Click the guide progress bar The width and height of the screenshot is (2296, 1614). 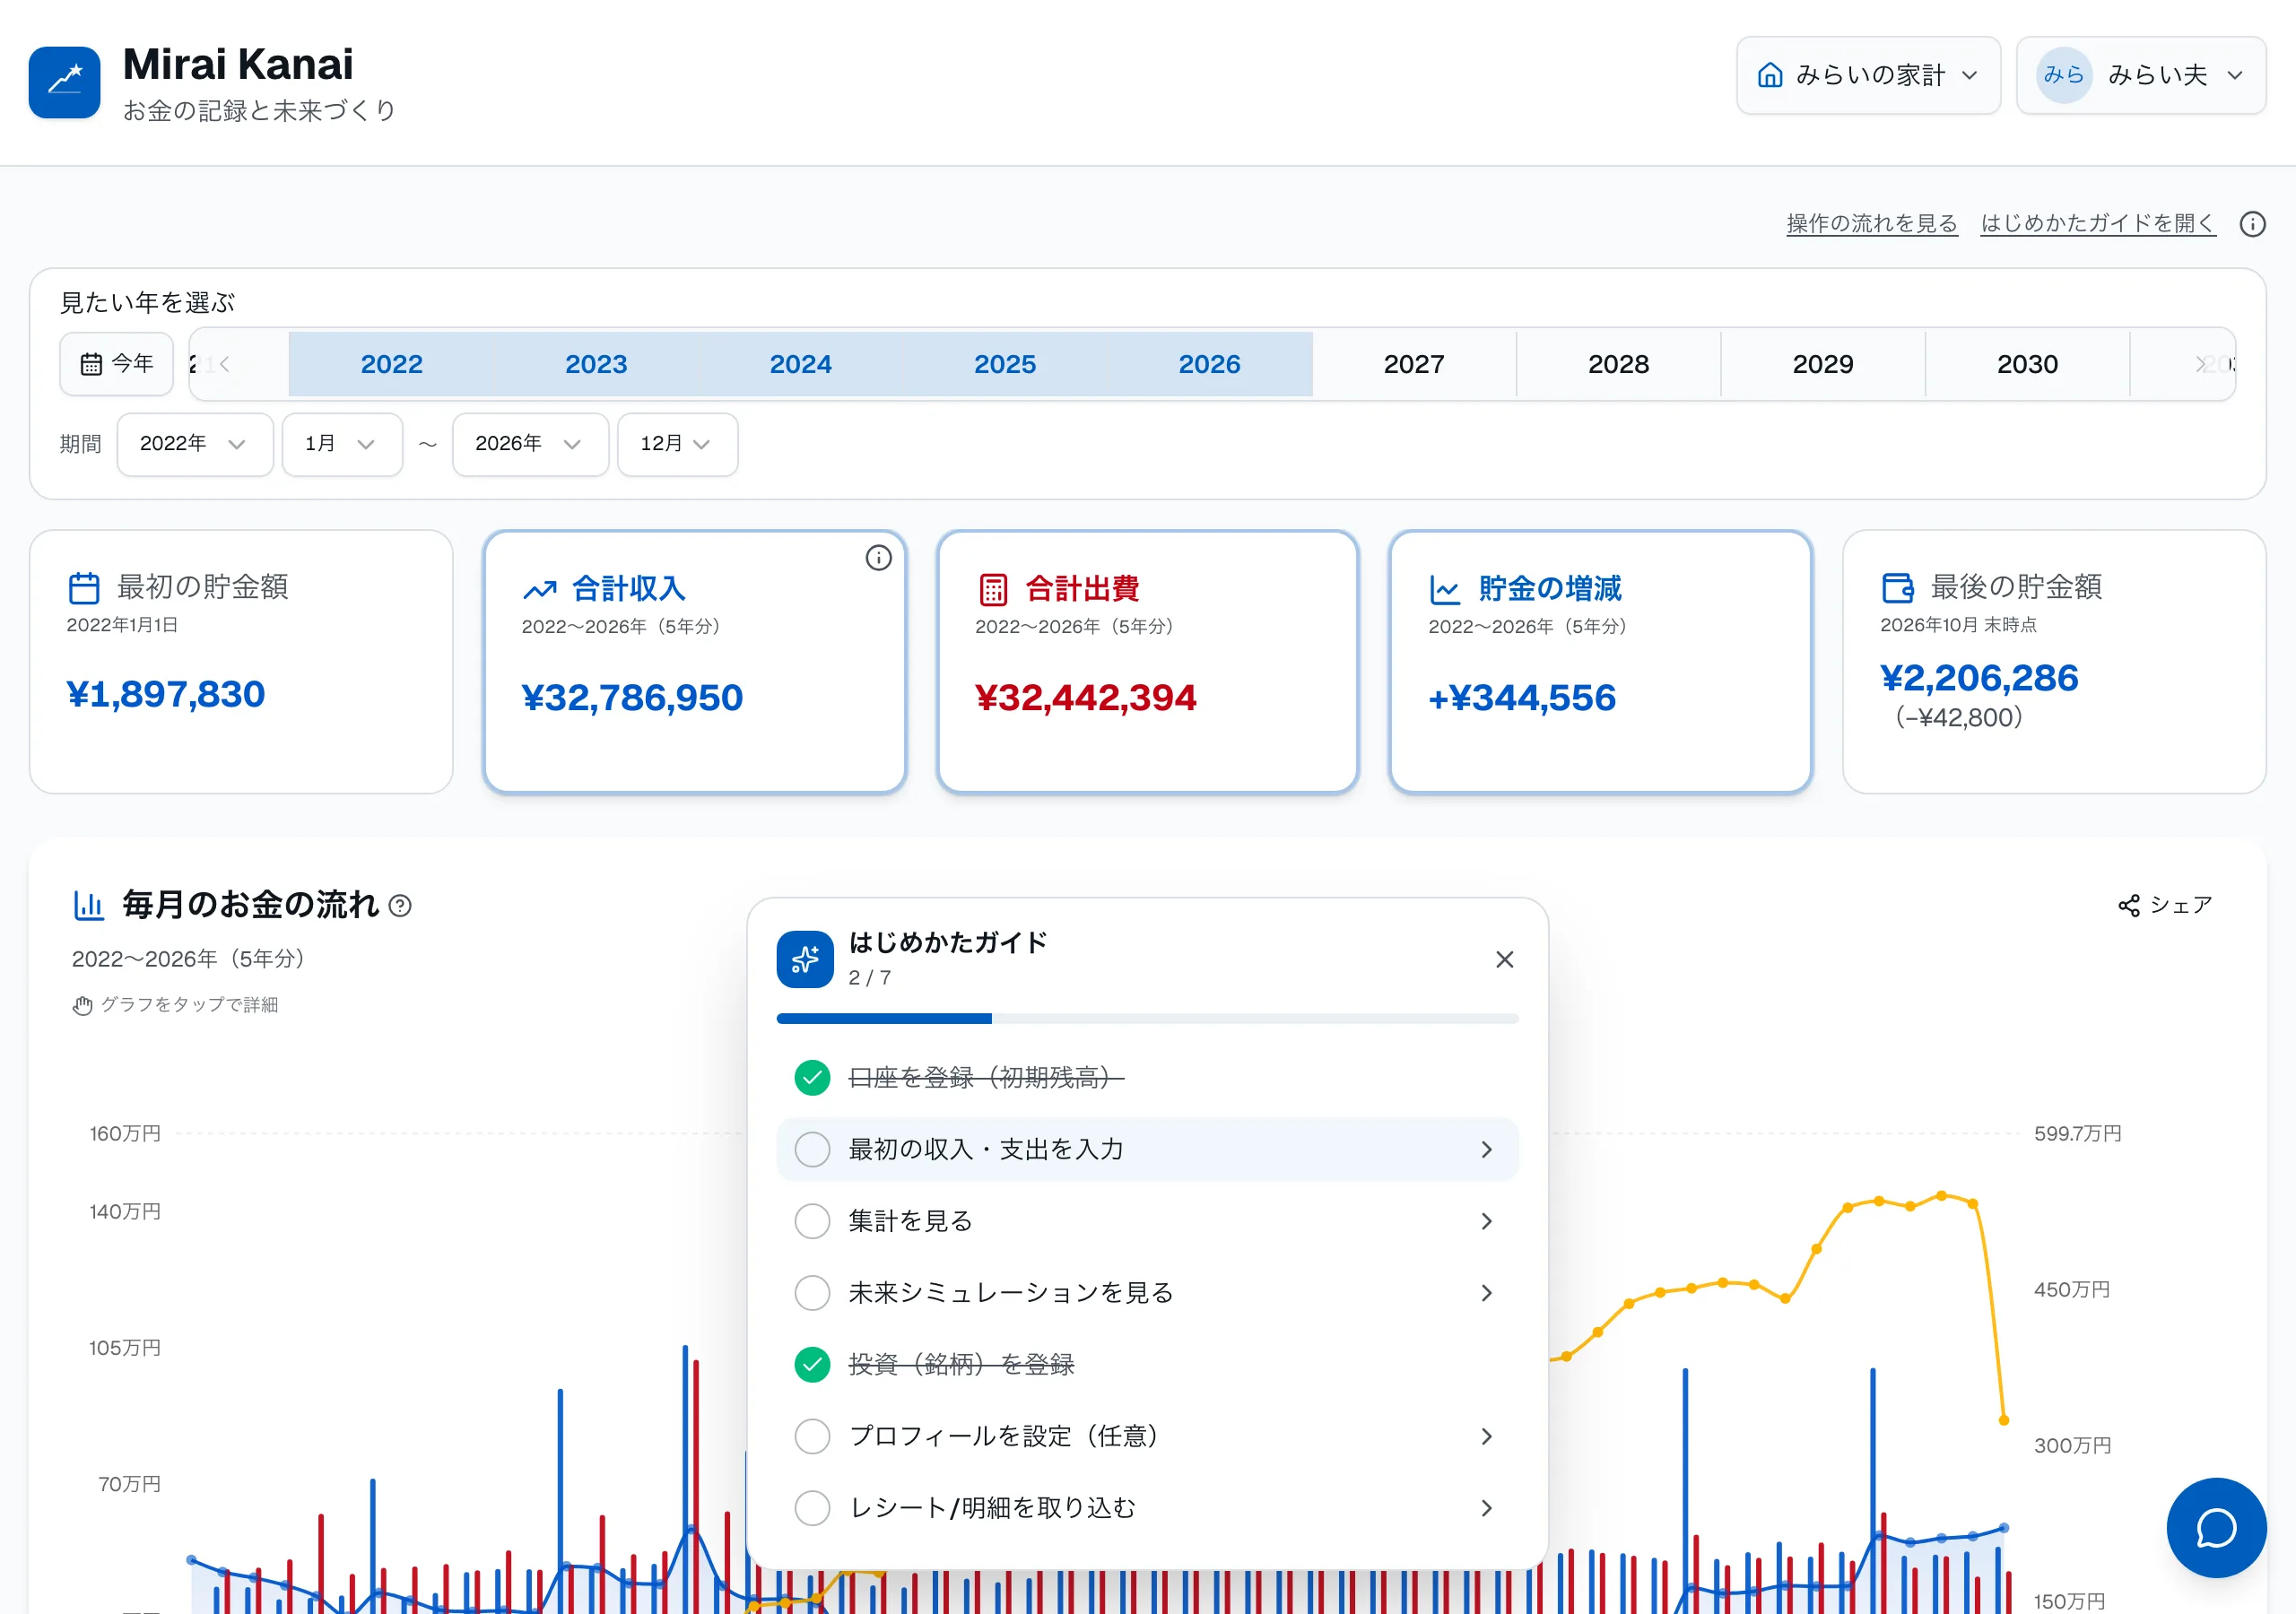coord(1147,1019)
